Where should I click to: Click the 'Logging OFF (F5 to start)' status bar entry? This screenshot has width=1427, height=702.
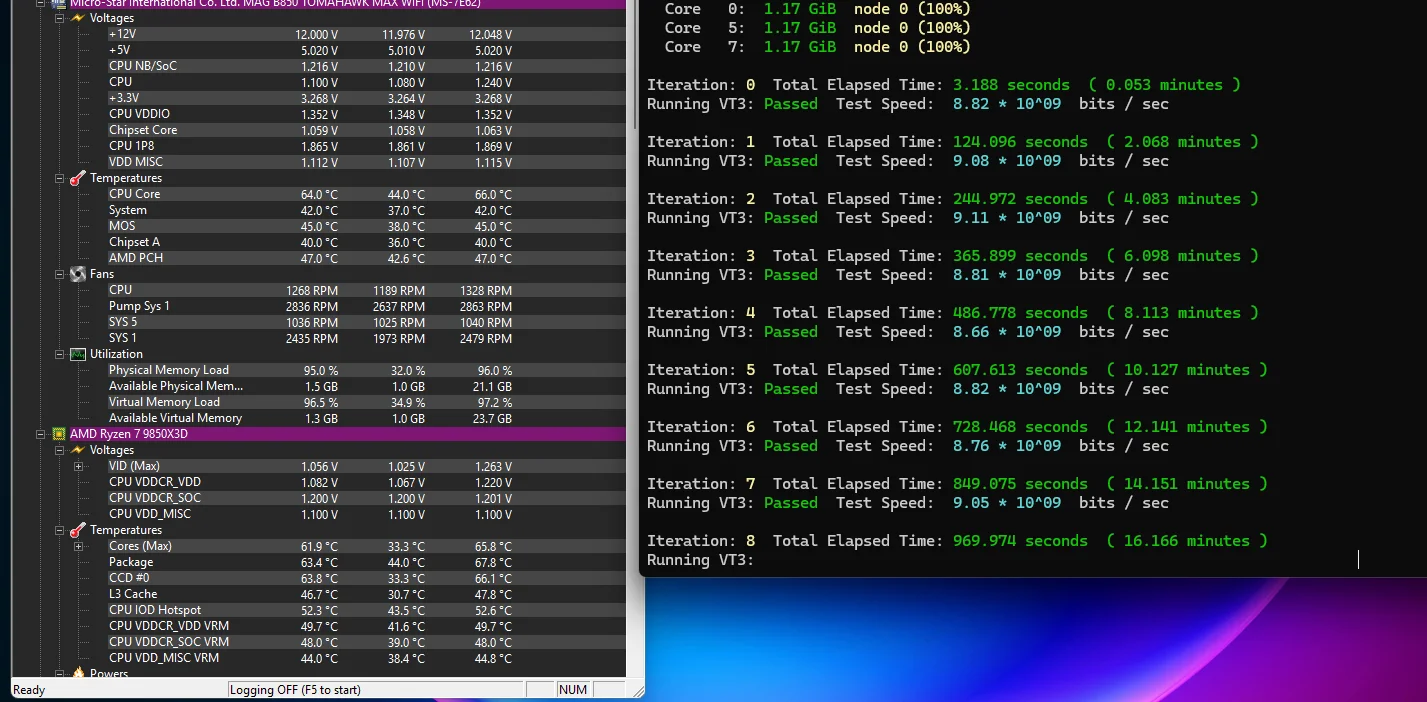point(295,690)
